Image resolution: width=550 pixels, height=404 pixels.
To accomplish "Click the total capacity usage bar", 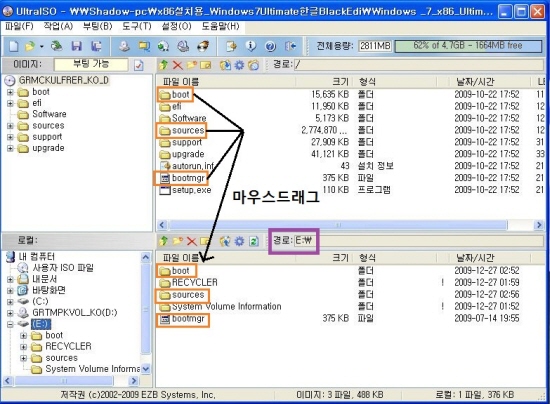I will tap(468, 46).
